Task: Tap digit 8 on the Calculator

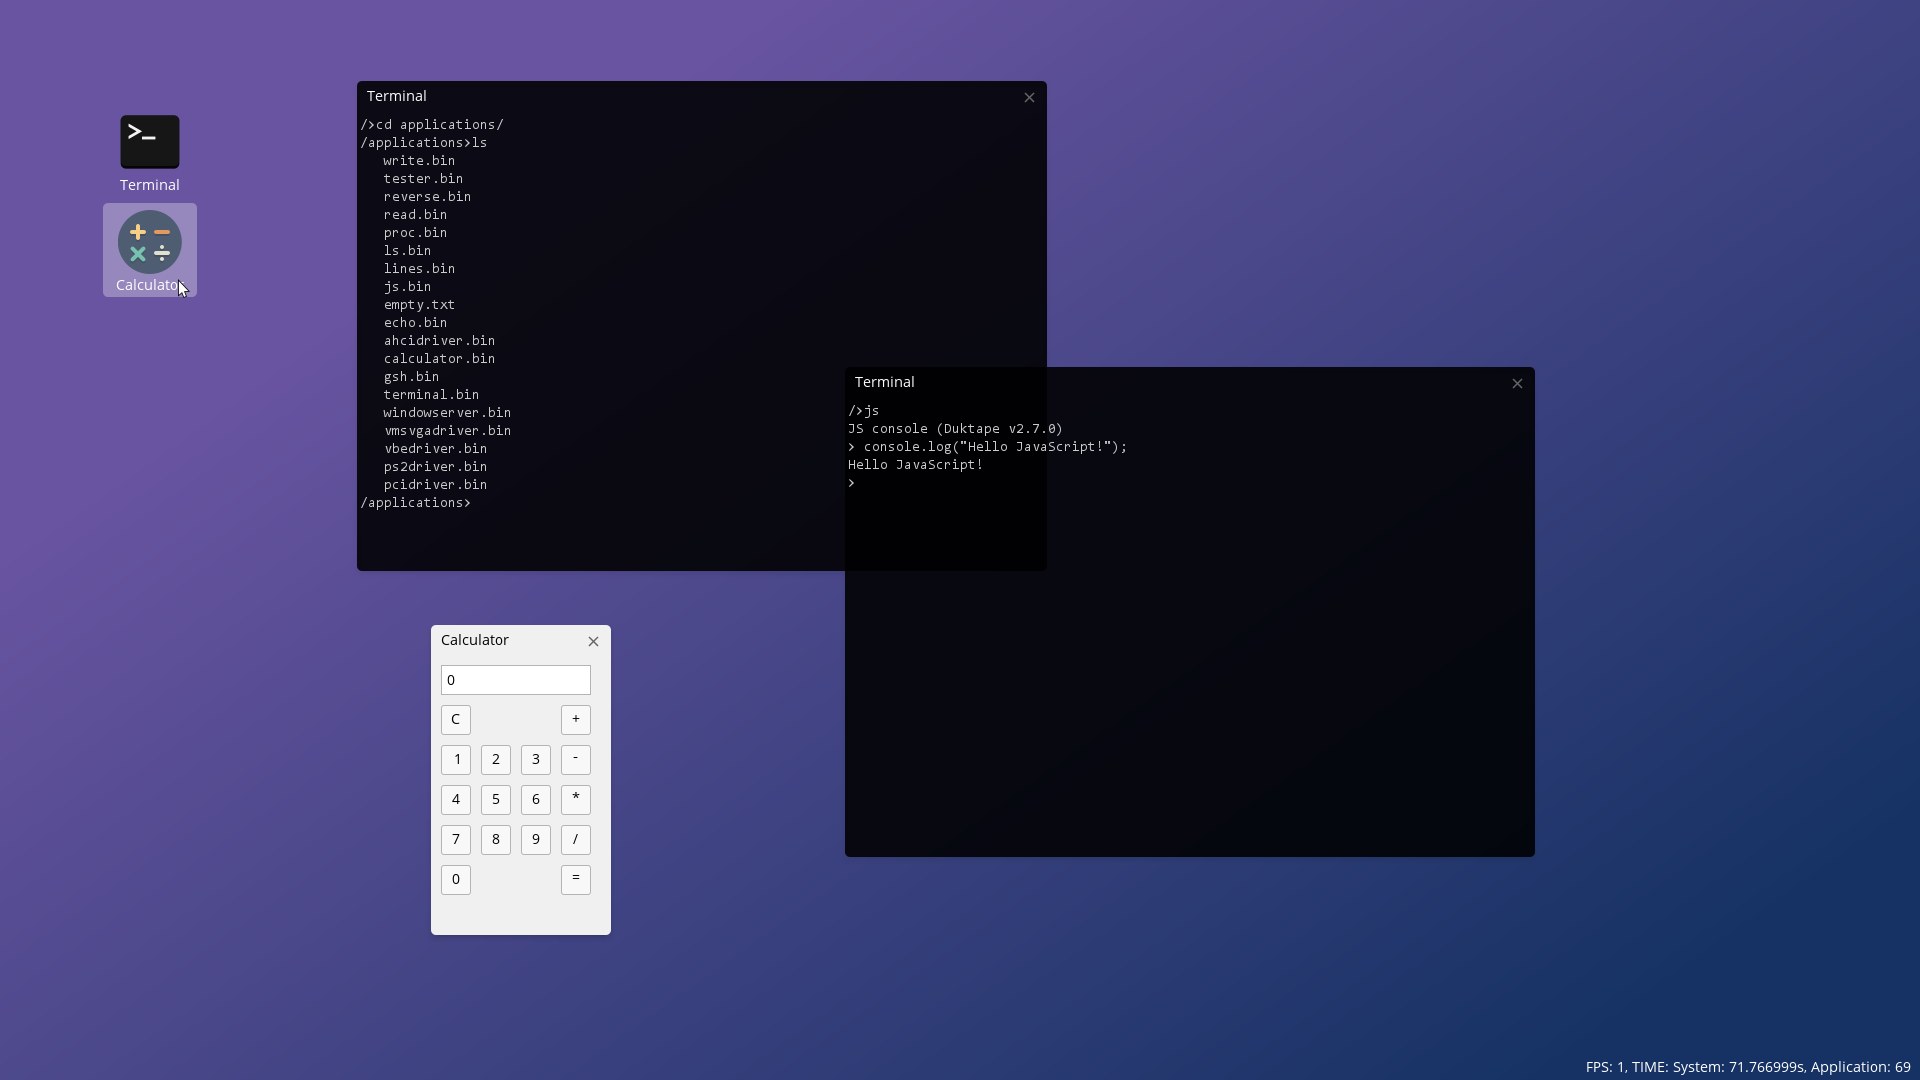Action: coord(496,840)
